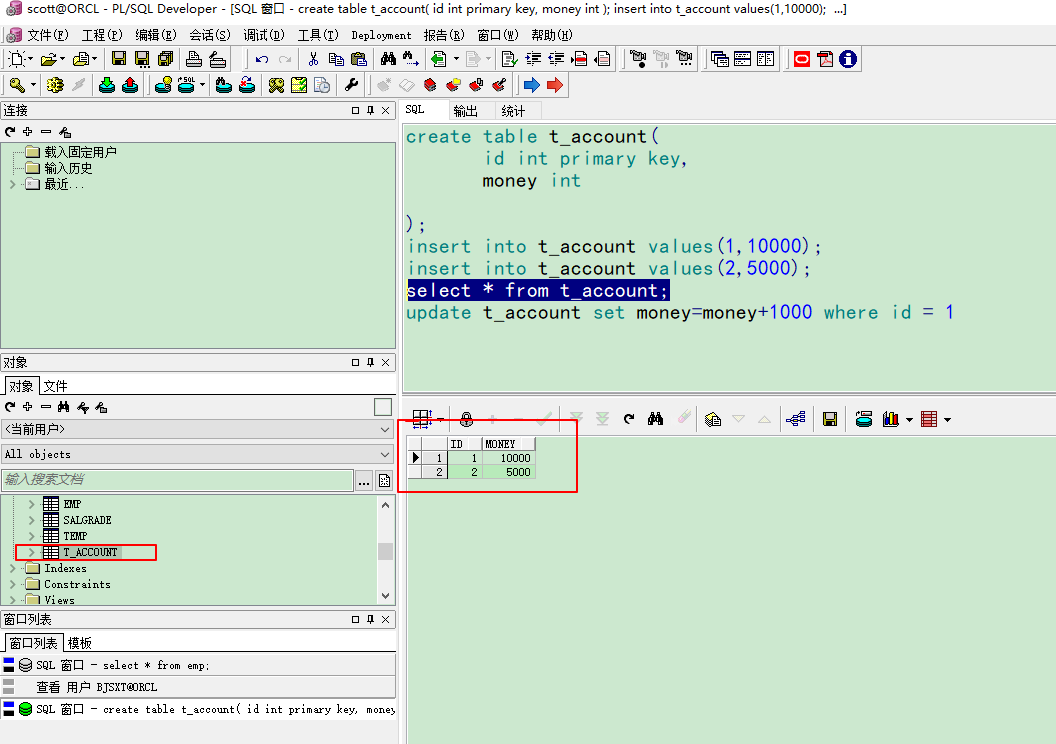
Task: Click the binoculars in result grid toolbar
Action: point(655,419)
